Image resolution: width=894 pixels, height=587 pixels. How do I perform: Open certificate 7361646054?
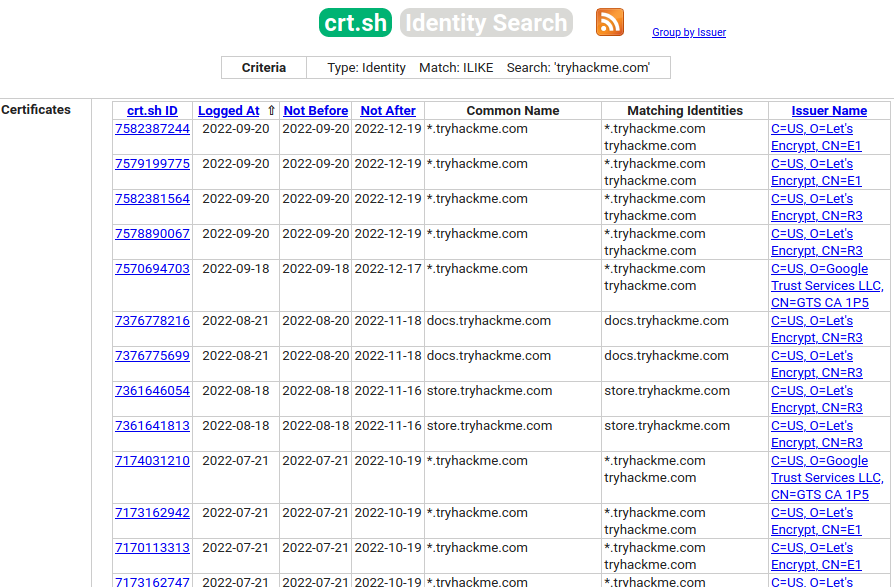tap(152, 391)
